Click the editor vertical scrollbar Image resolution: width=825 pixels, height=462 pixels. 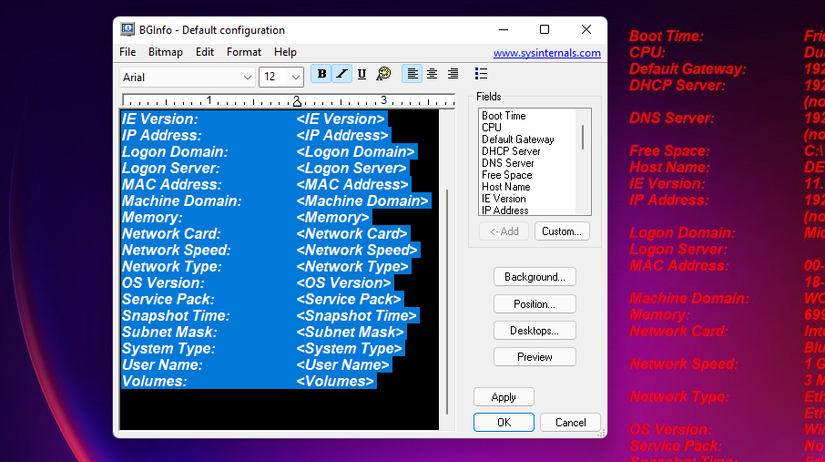(x=447, y=302)
